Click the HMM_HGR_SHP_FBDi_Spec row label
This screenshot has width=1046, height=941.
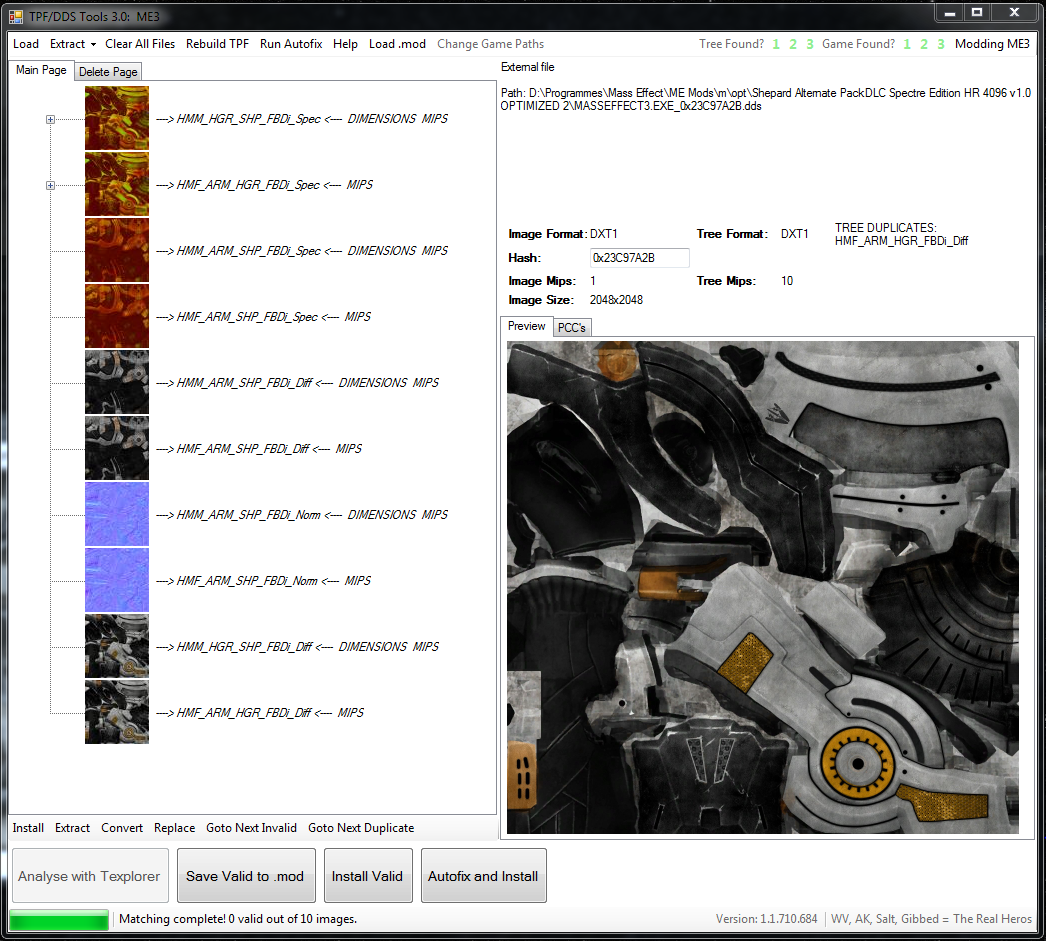(x=302, y=119)
